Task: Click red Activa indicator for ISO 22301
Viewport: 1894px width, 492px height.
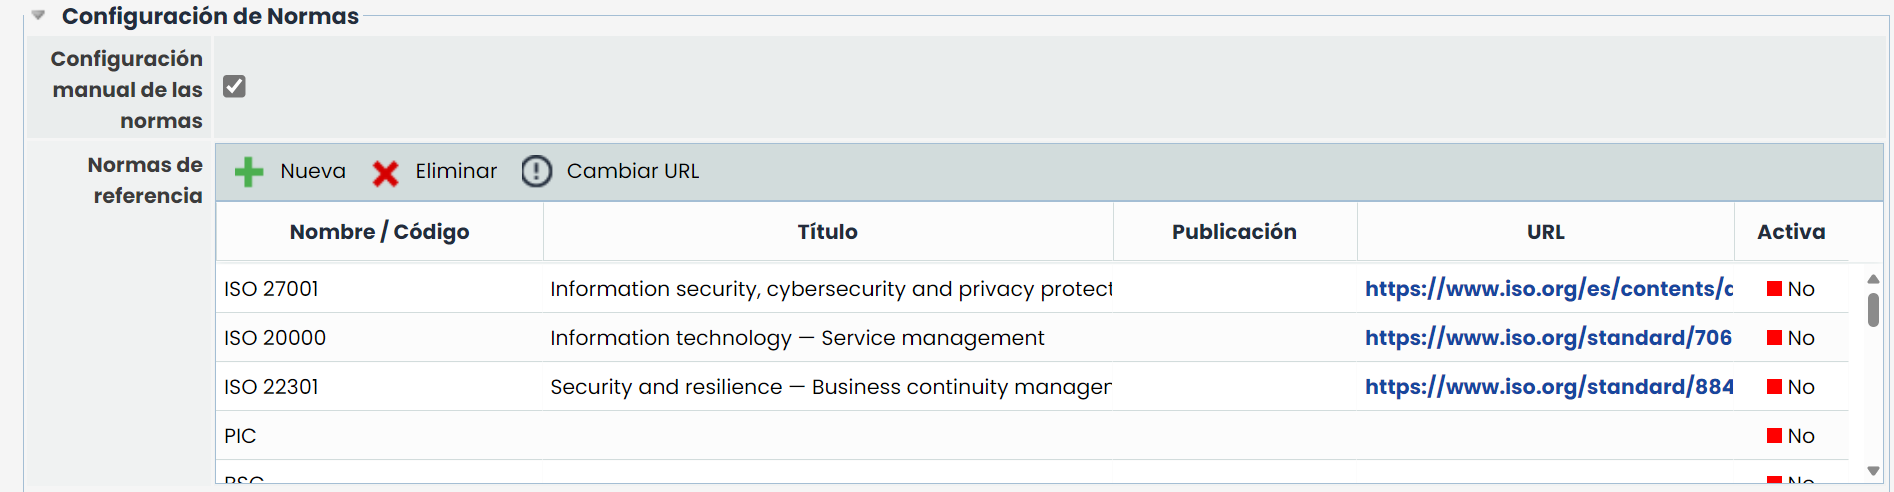Action: point(1774,387)
